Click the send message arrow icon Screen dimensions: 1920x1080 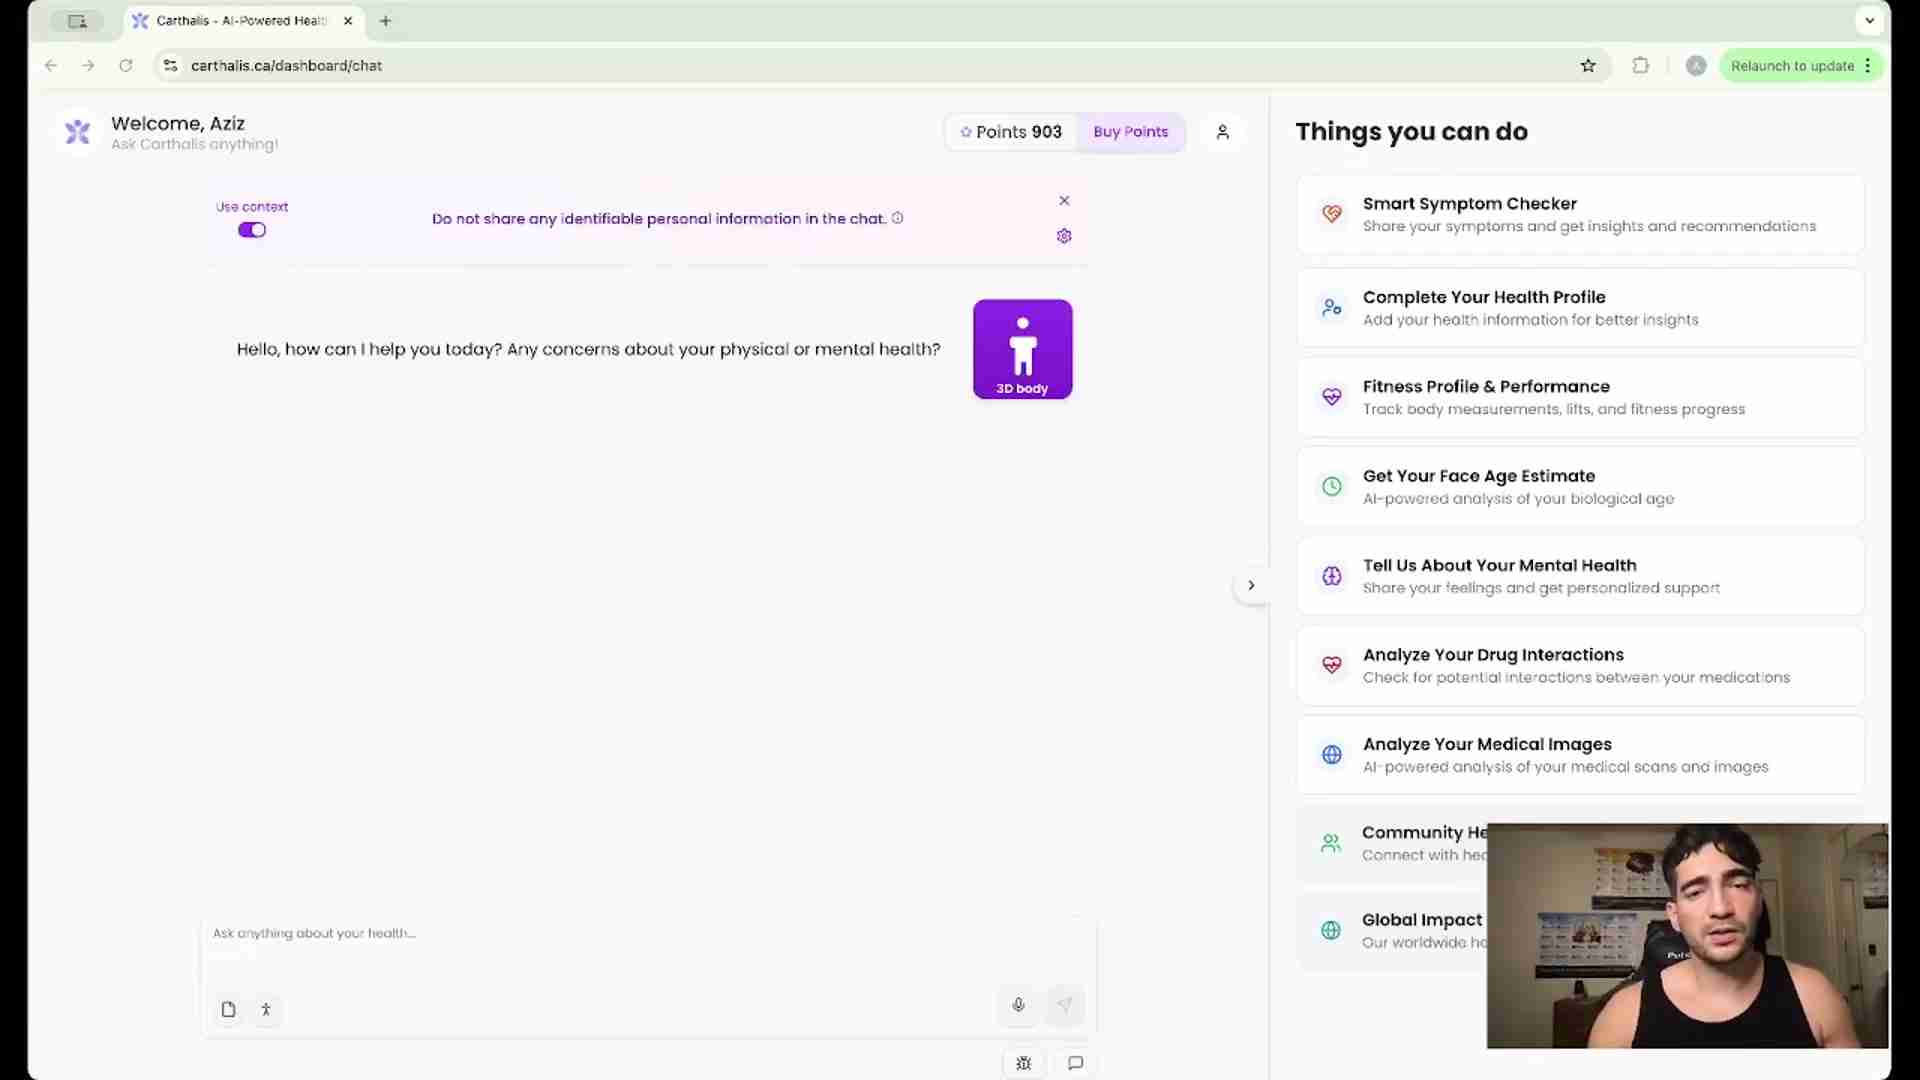click(1065, 1005)
